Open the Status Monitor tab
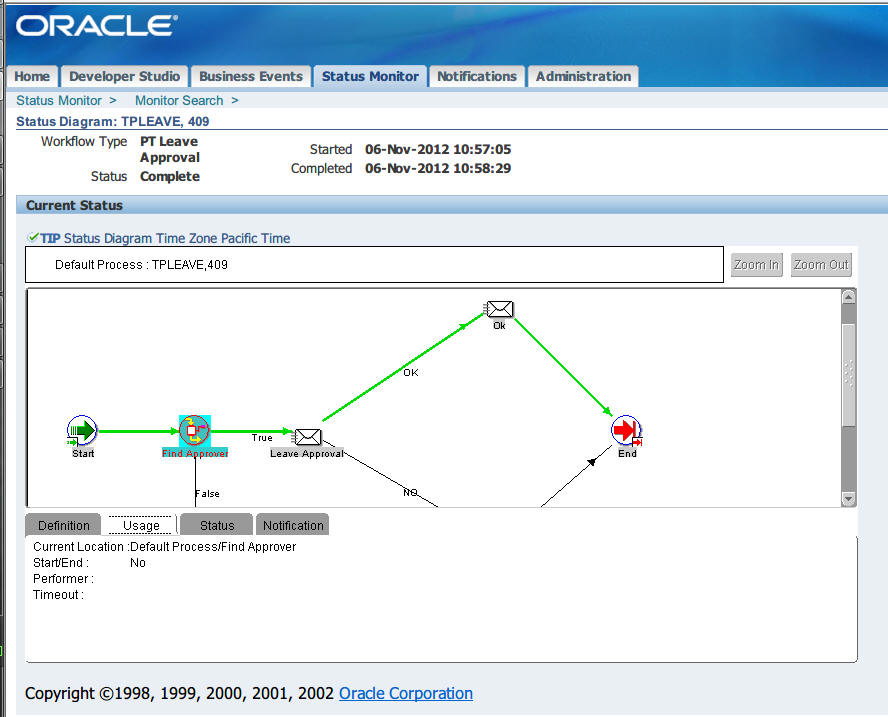 (x=370, y=76)
